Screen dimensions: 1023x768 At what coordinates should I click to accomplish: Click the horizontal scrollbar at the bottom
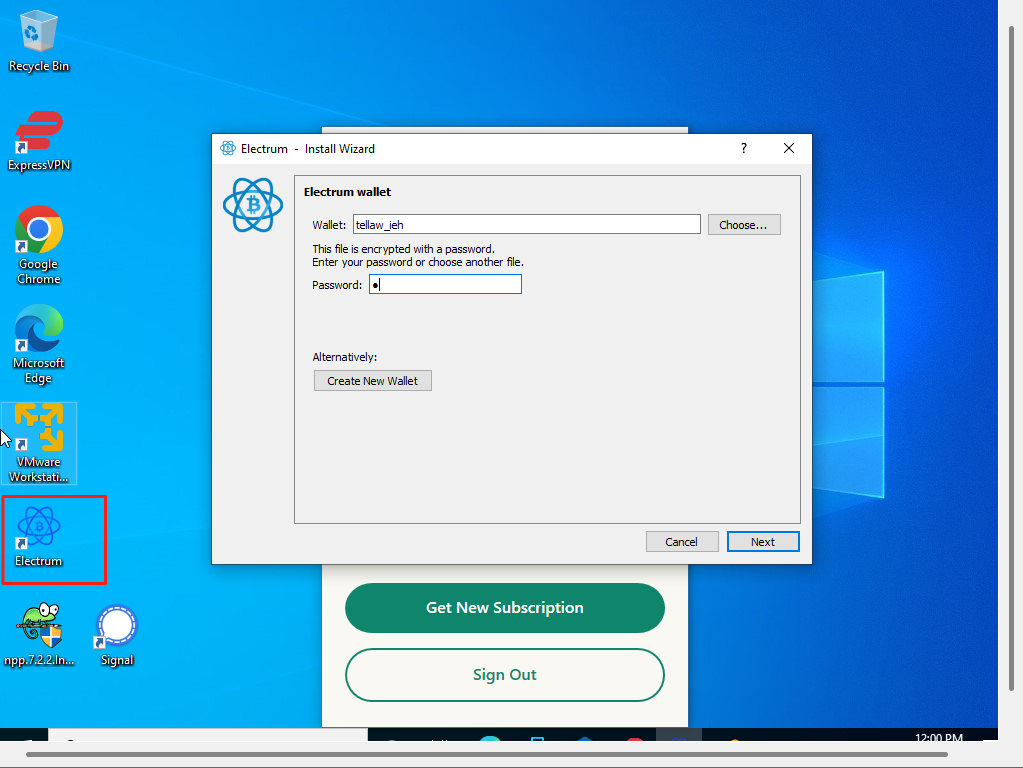point(500,754)
